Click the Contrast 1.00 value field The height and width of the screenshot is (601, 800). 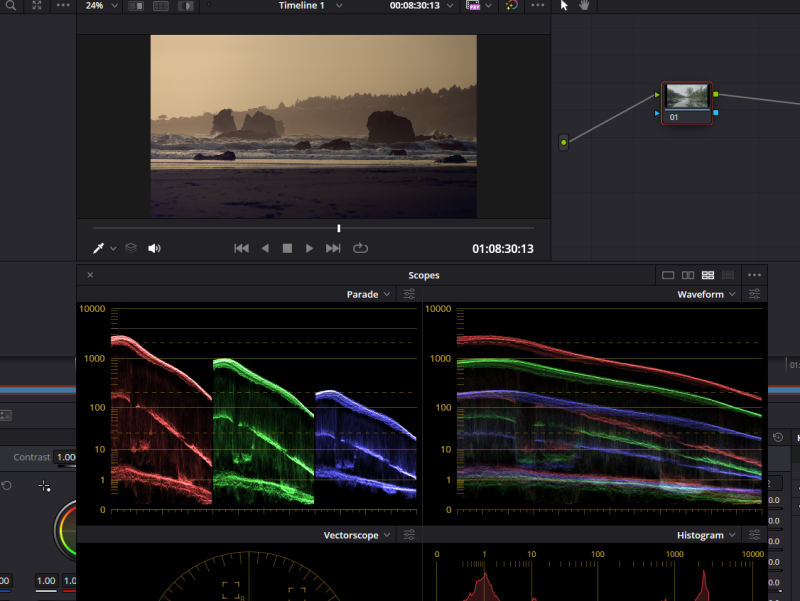(65, 457)
